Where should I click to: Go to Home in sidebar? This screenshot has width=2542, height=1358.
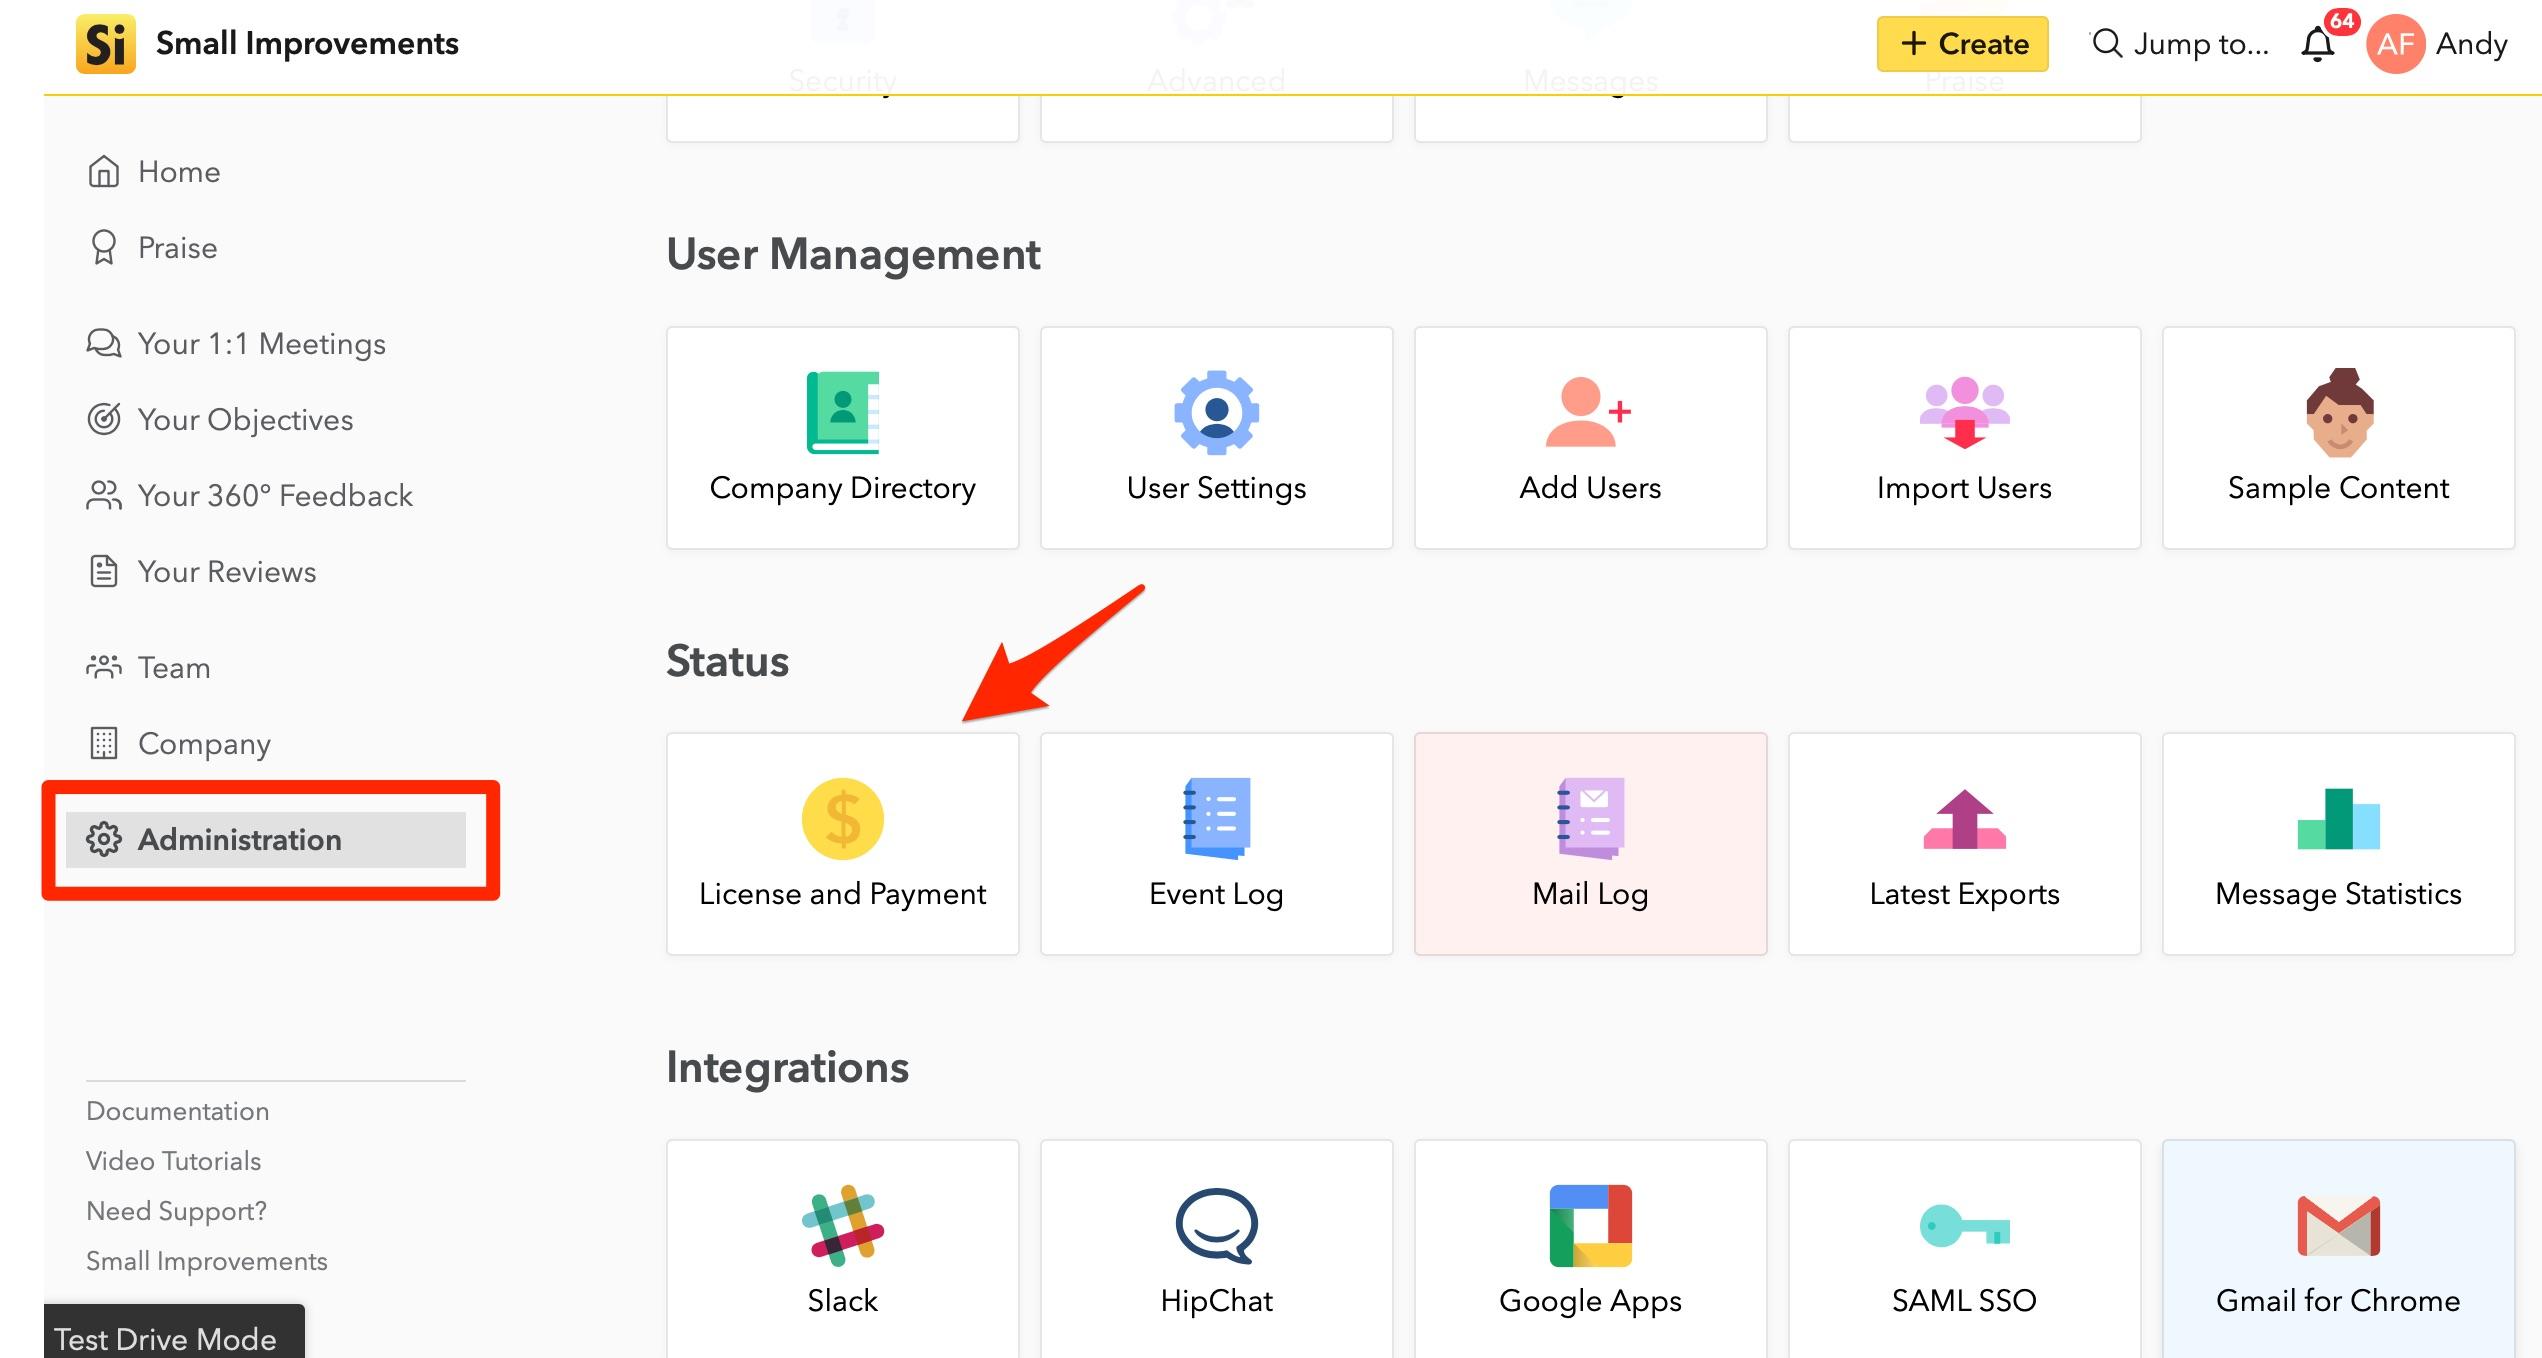click(x=154, y=172)
